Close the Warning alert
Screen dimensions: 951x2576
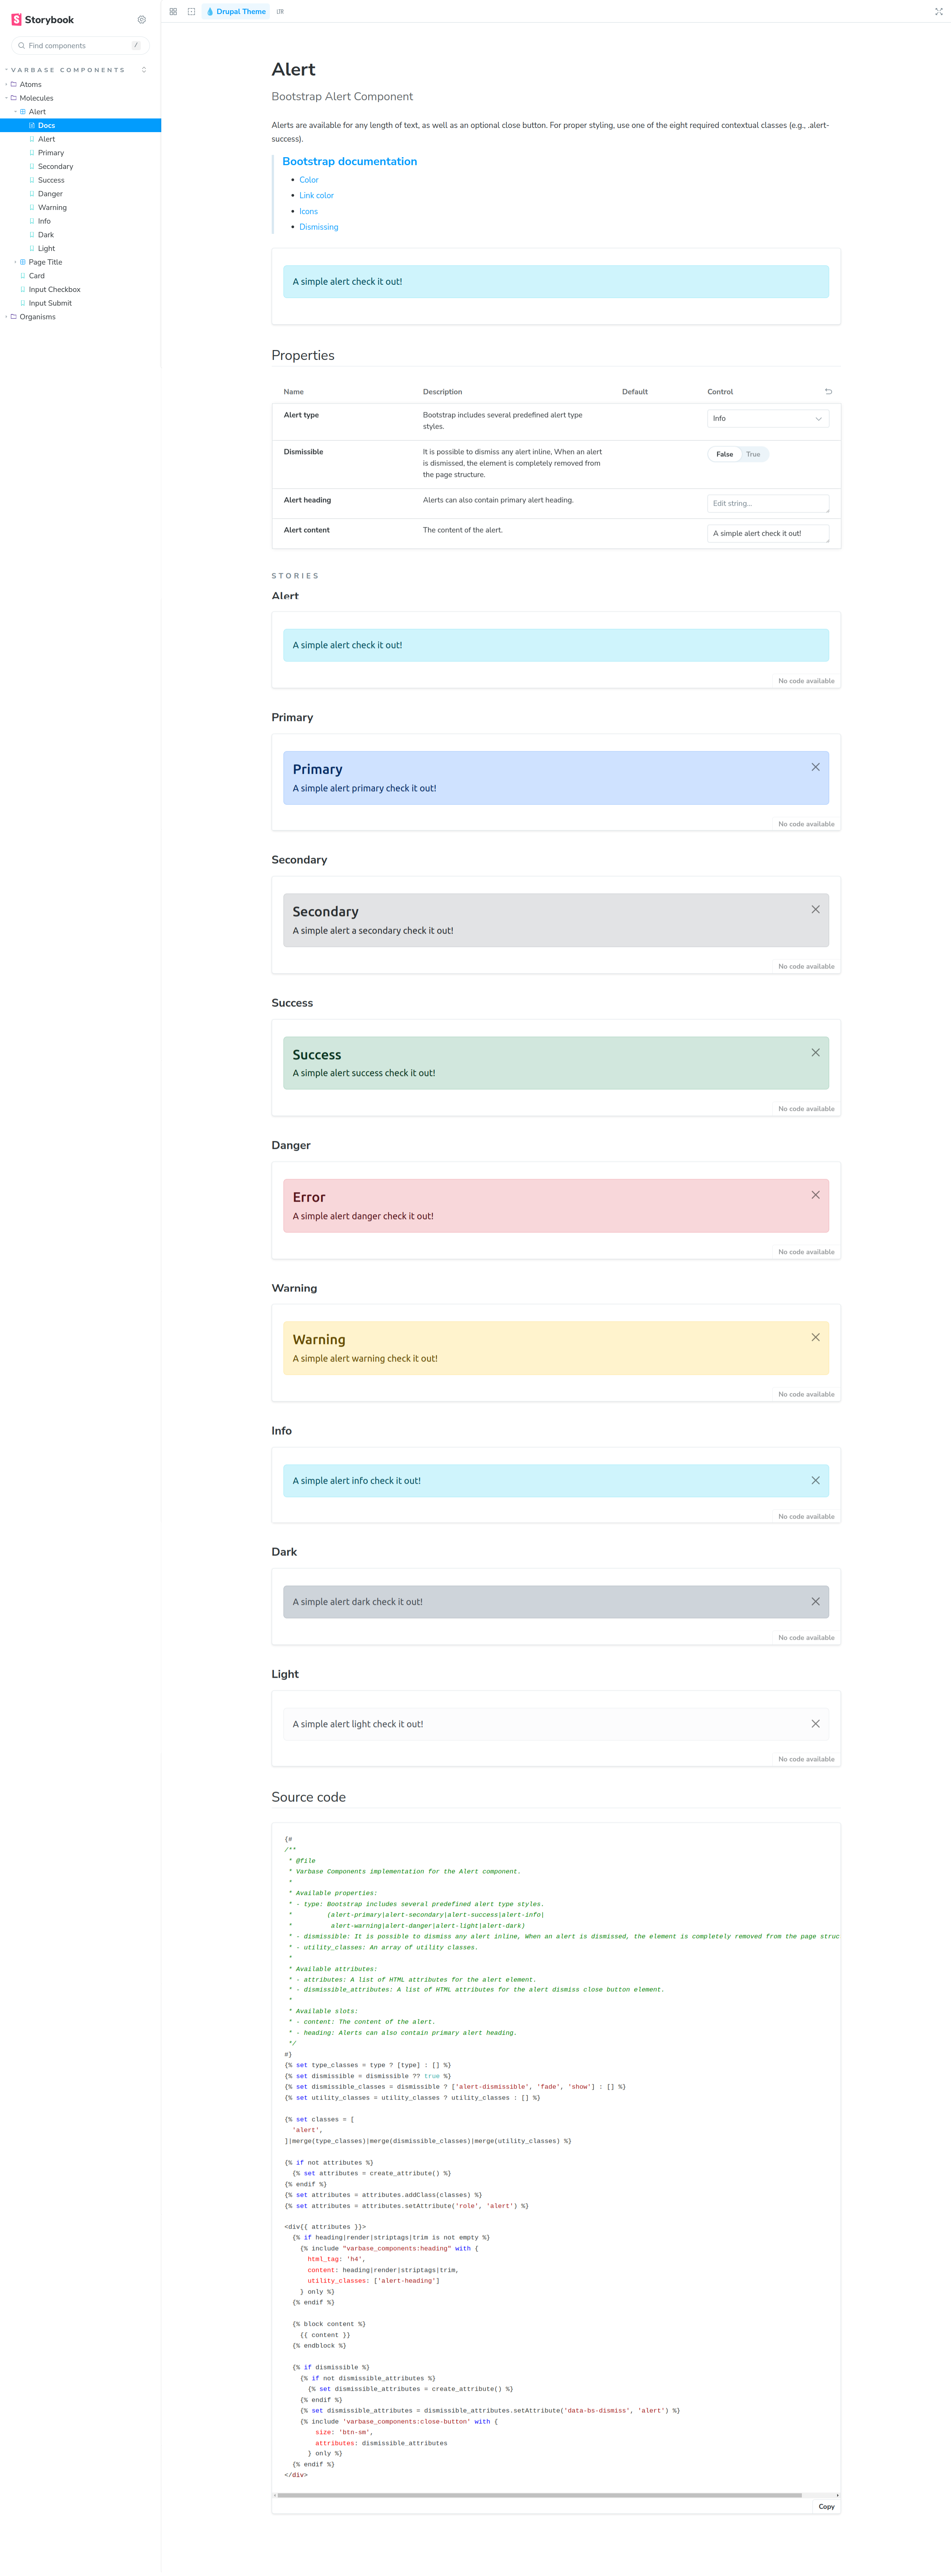point(815,1337)
